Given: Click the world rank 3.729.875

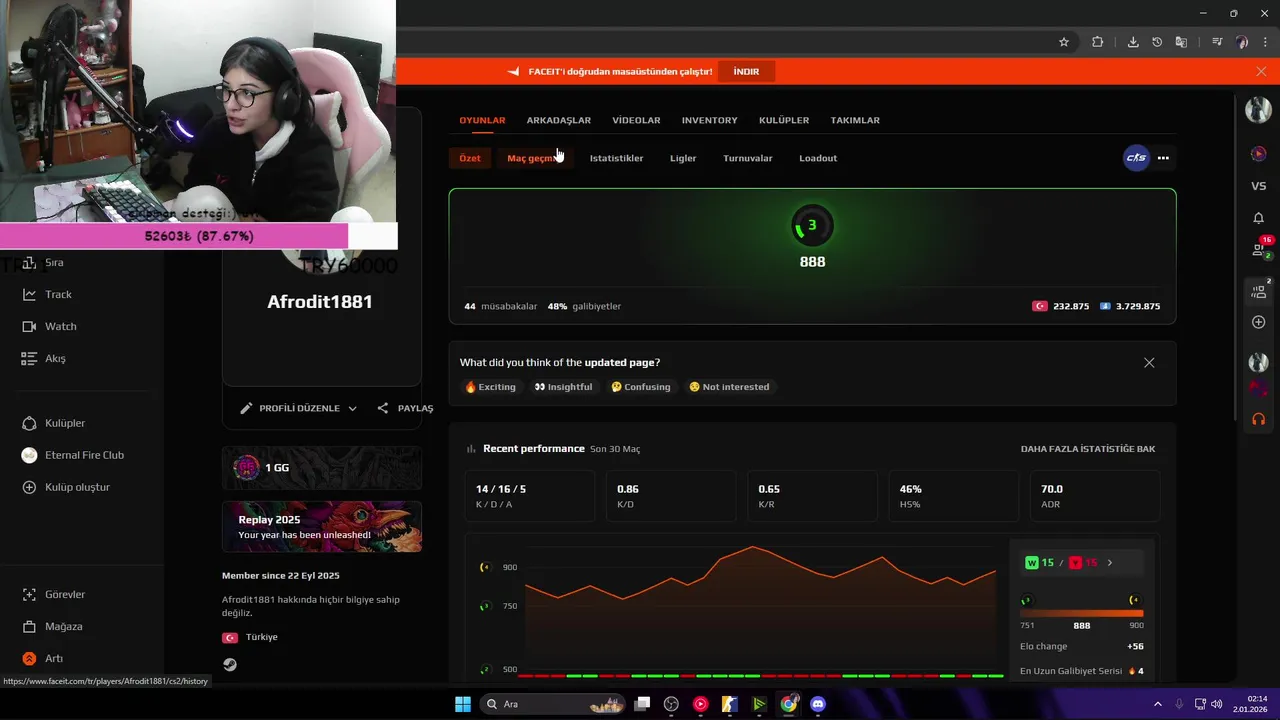Looking at the screenshot, I should [1130, 306].
